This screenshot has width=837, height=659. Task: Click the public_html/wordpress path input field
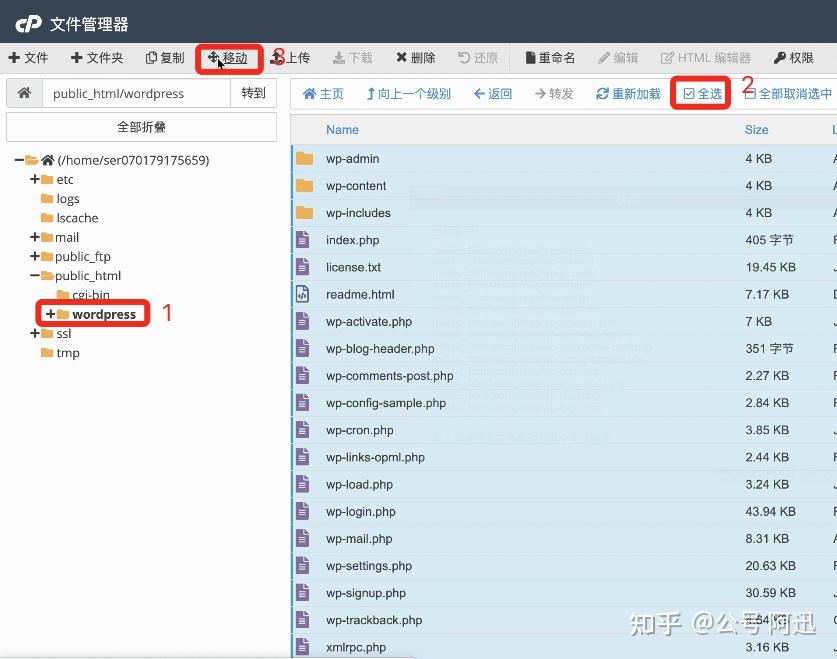pos(136,93)
